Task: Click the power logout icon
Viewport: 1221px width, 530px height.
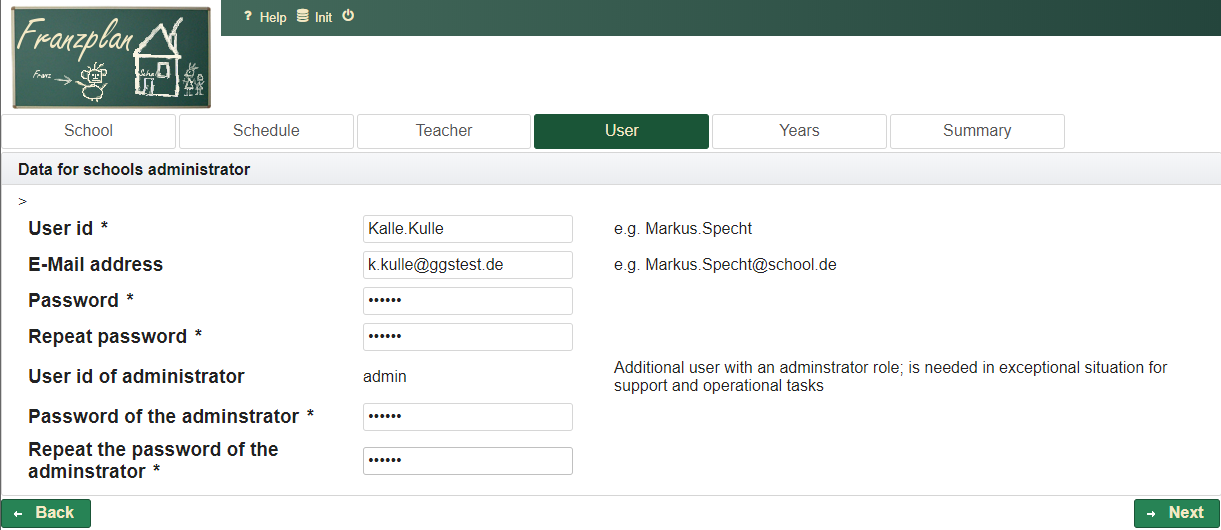Action: (x=348, y=16)
